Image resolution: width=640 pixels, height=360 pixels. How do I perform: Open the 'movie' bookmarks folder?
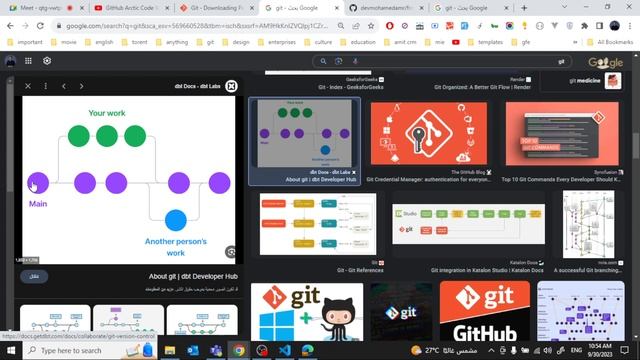point(64,42)
